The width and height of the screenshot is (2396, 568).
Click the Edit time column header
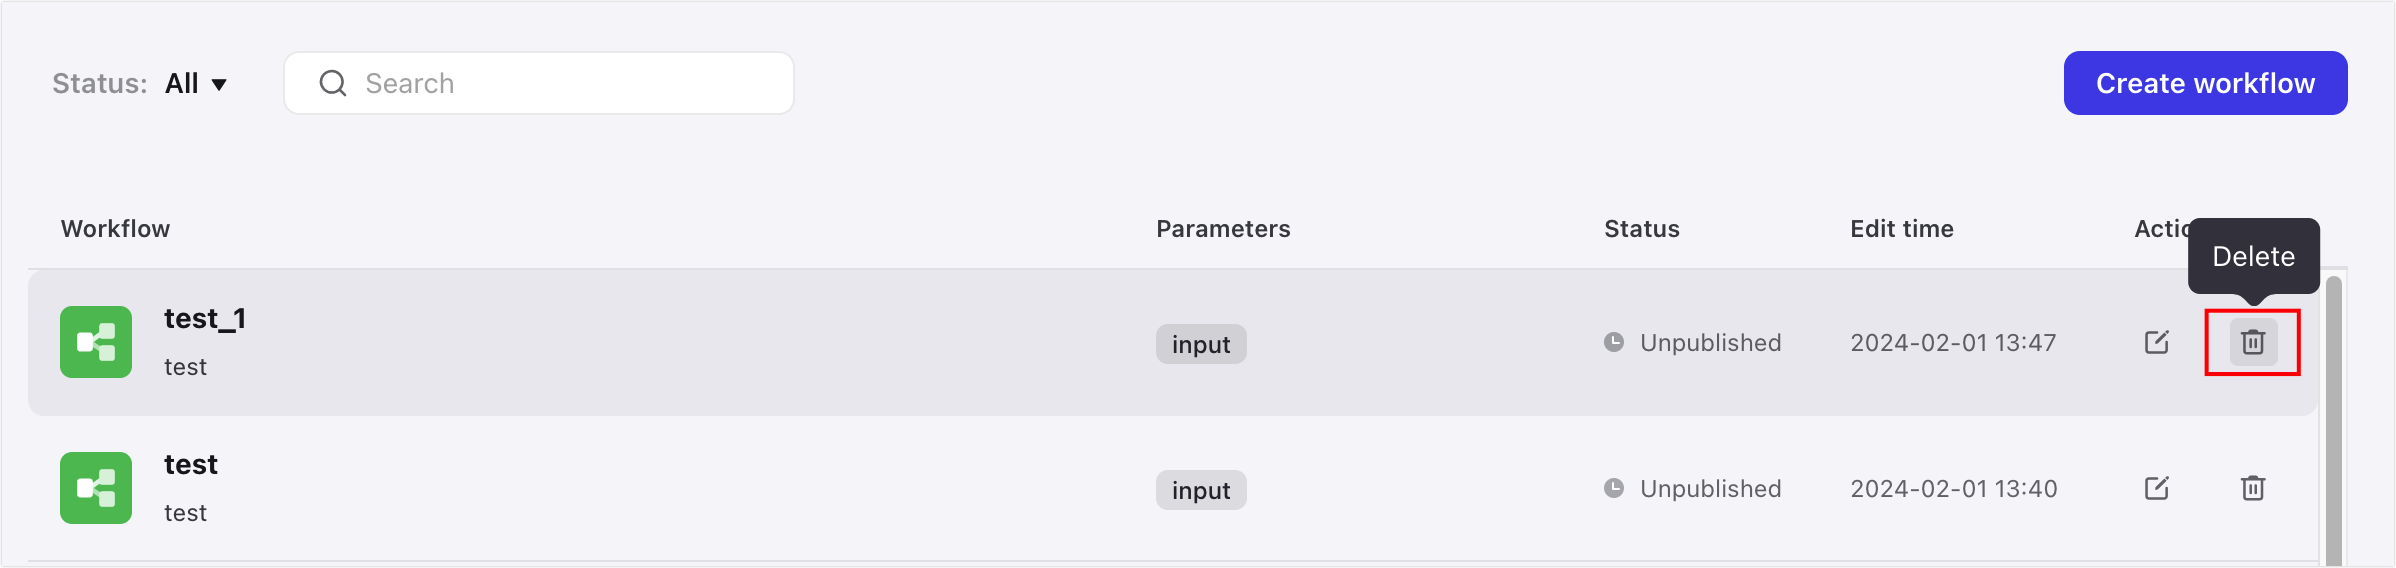(1902, 229)
